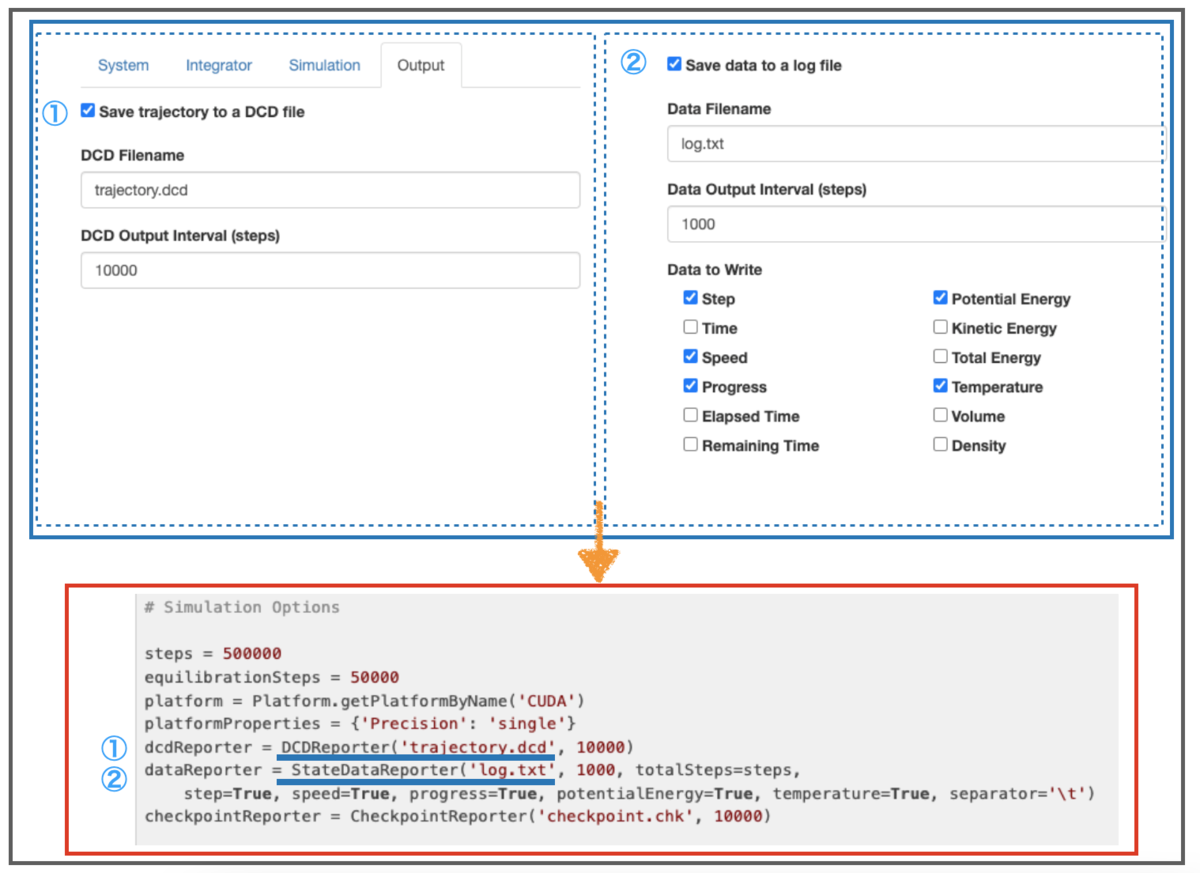Click the '# Simulation Options' comment

click(x=242, y=607)
